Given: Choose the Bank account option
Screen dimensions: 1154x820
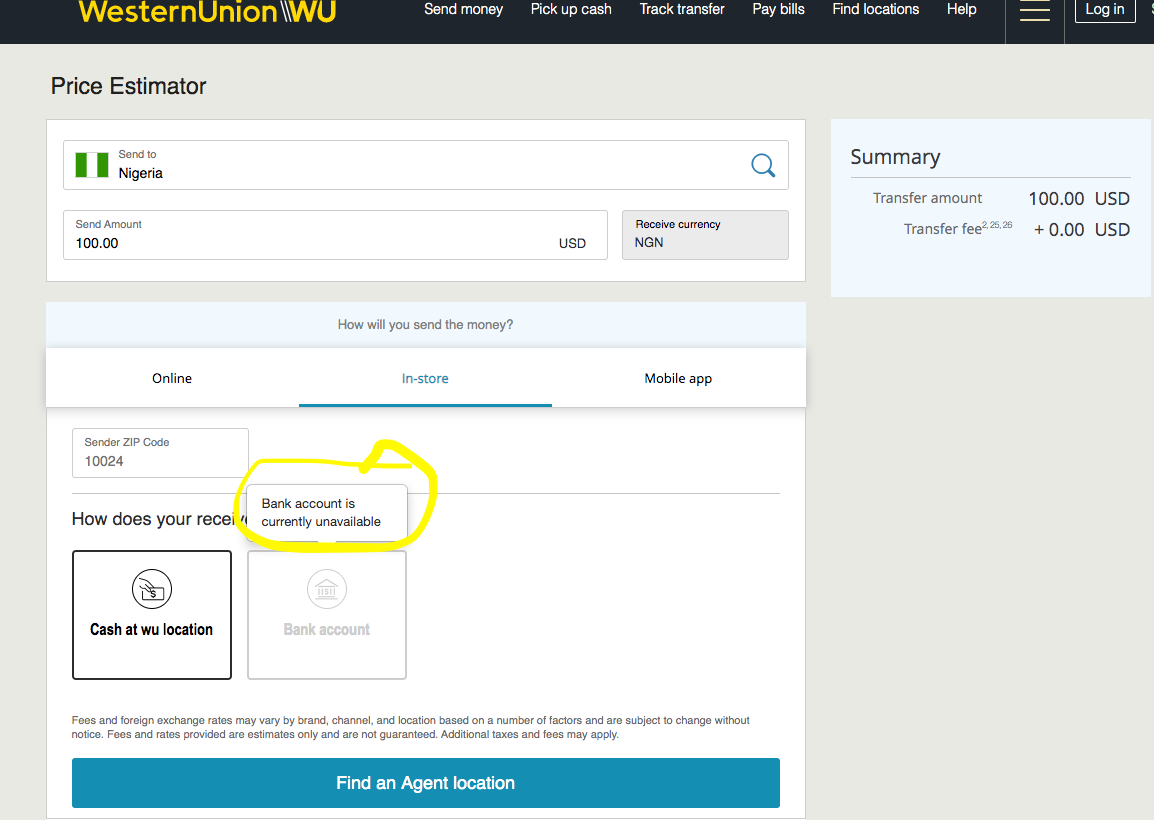Looking at the screenshot, I should pos(327,615).
